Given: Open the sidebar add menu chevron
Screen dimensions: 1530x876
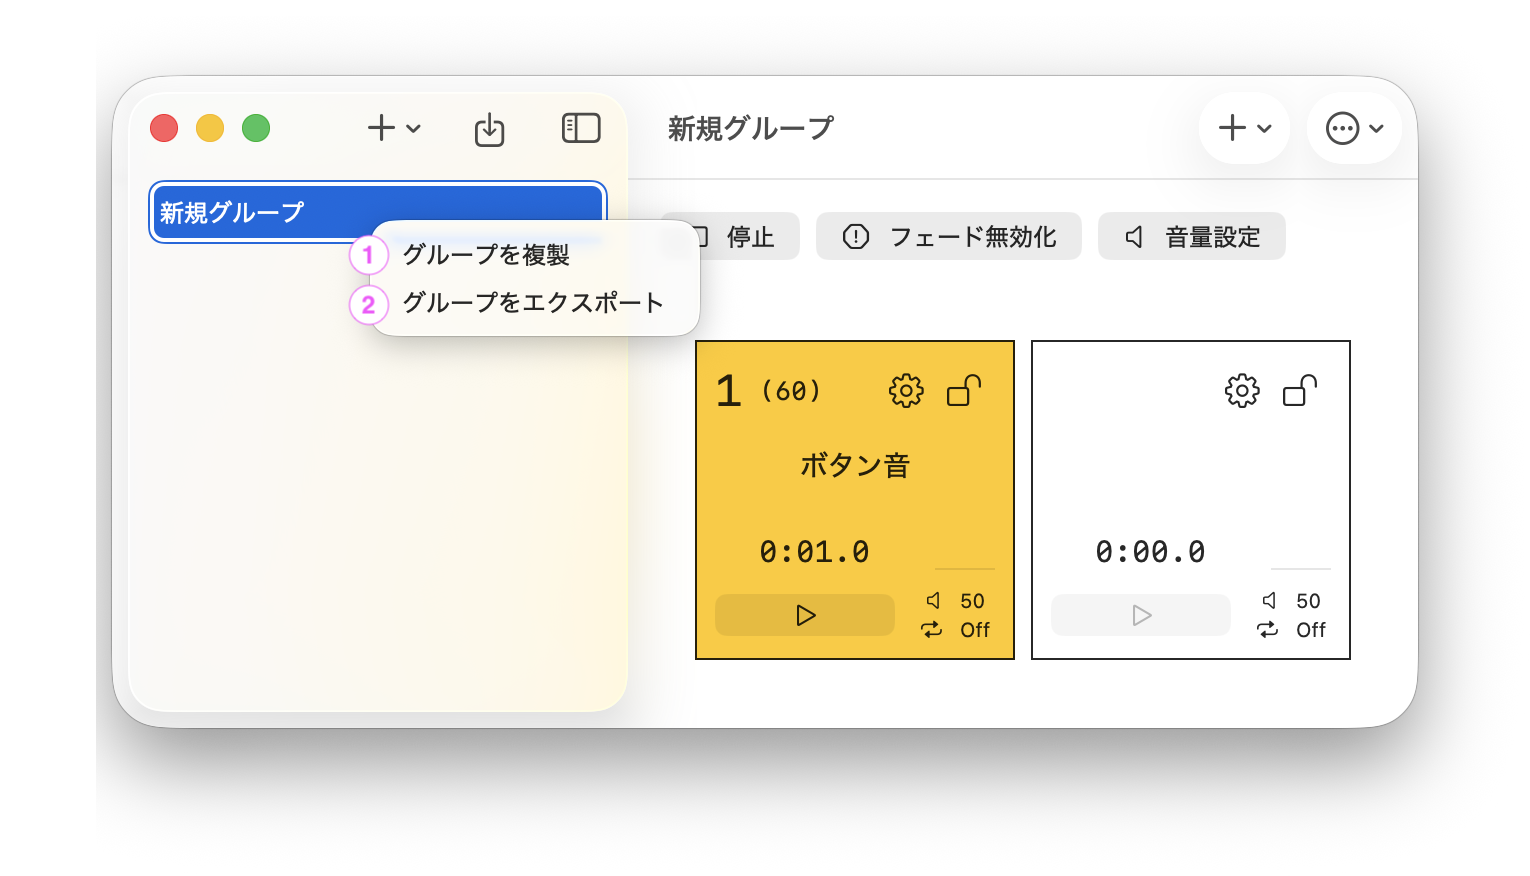Looking at the screenshot, I should point(413,129).
